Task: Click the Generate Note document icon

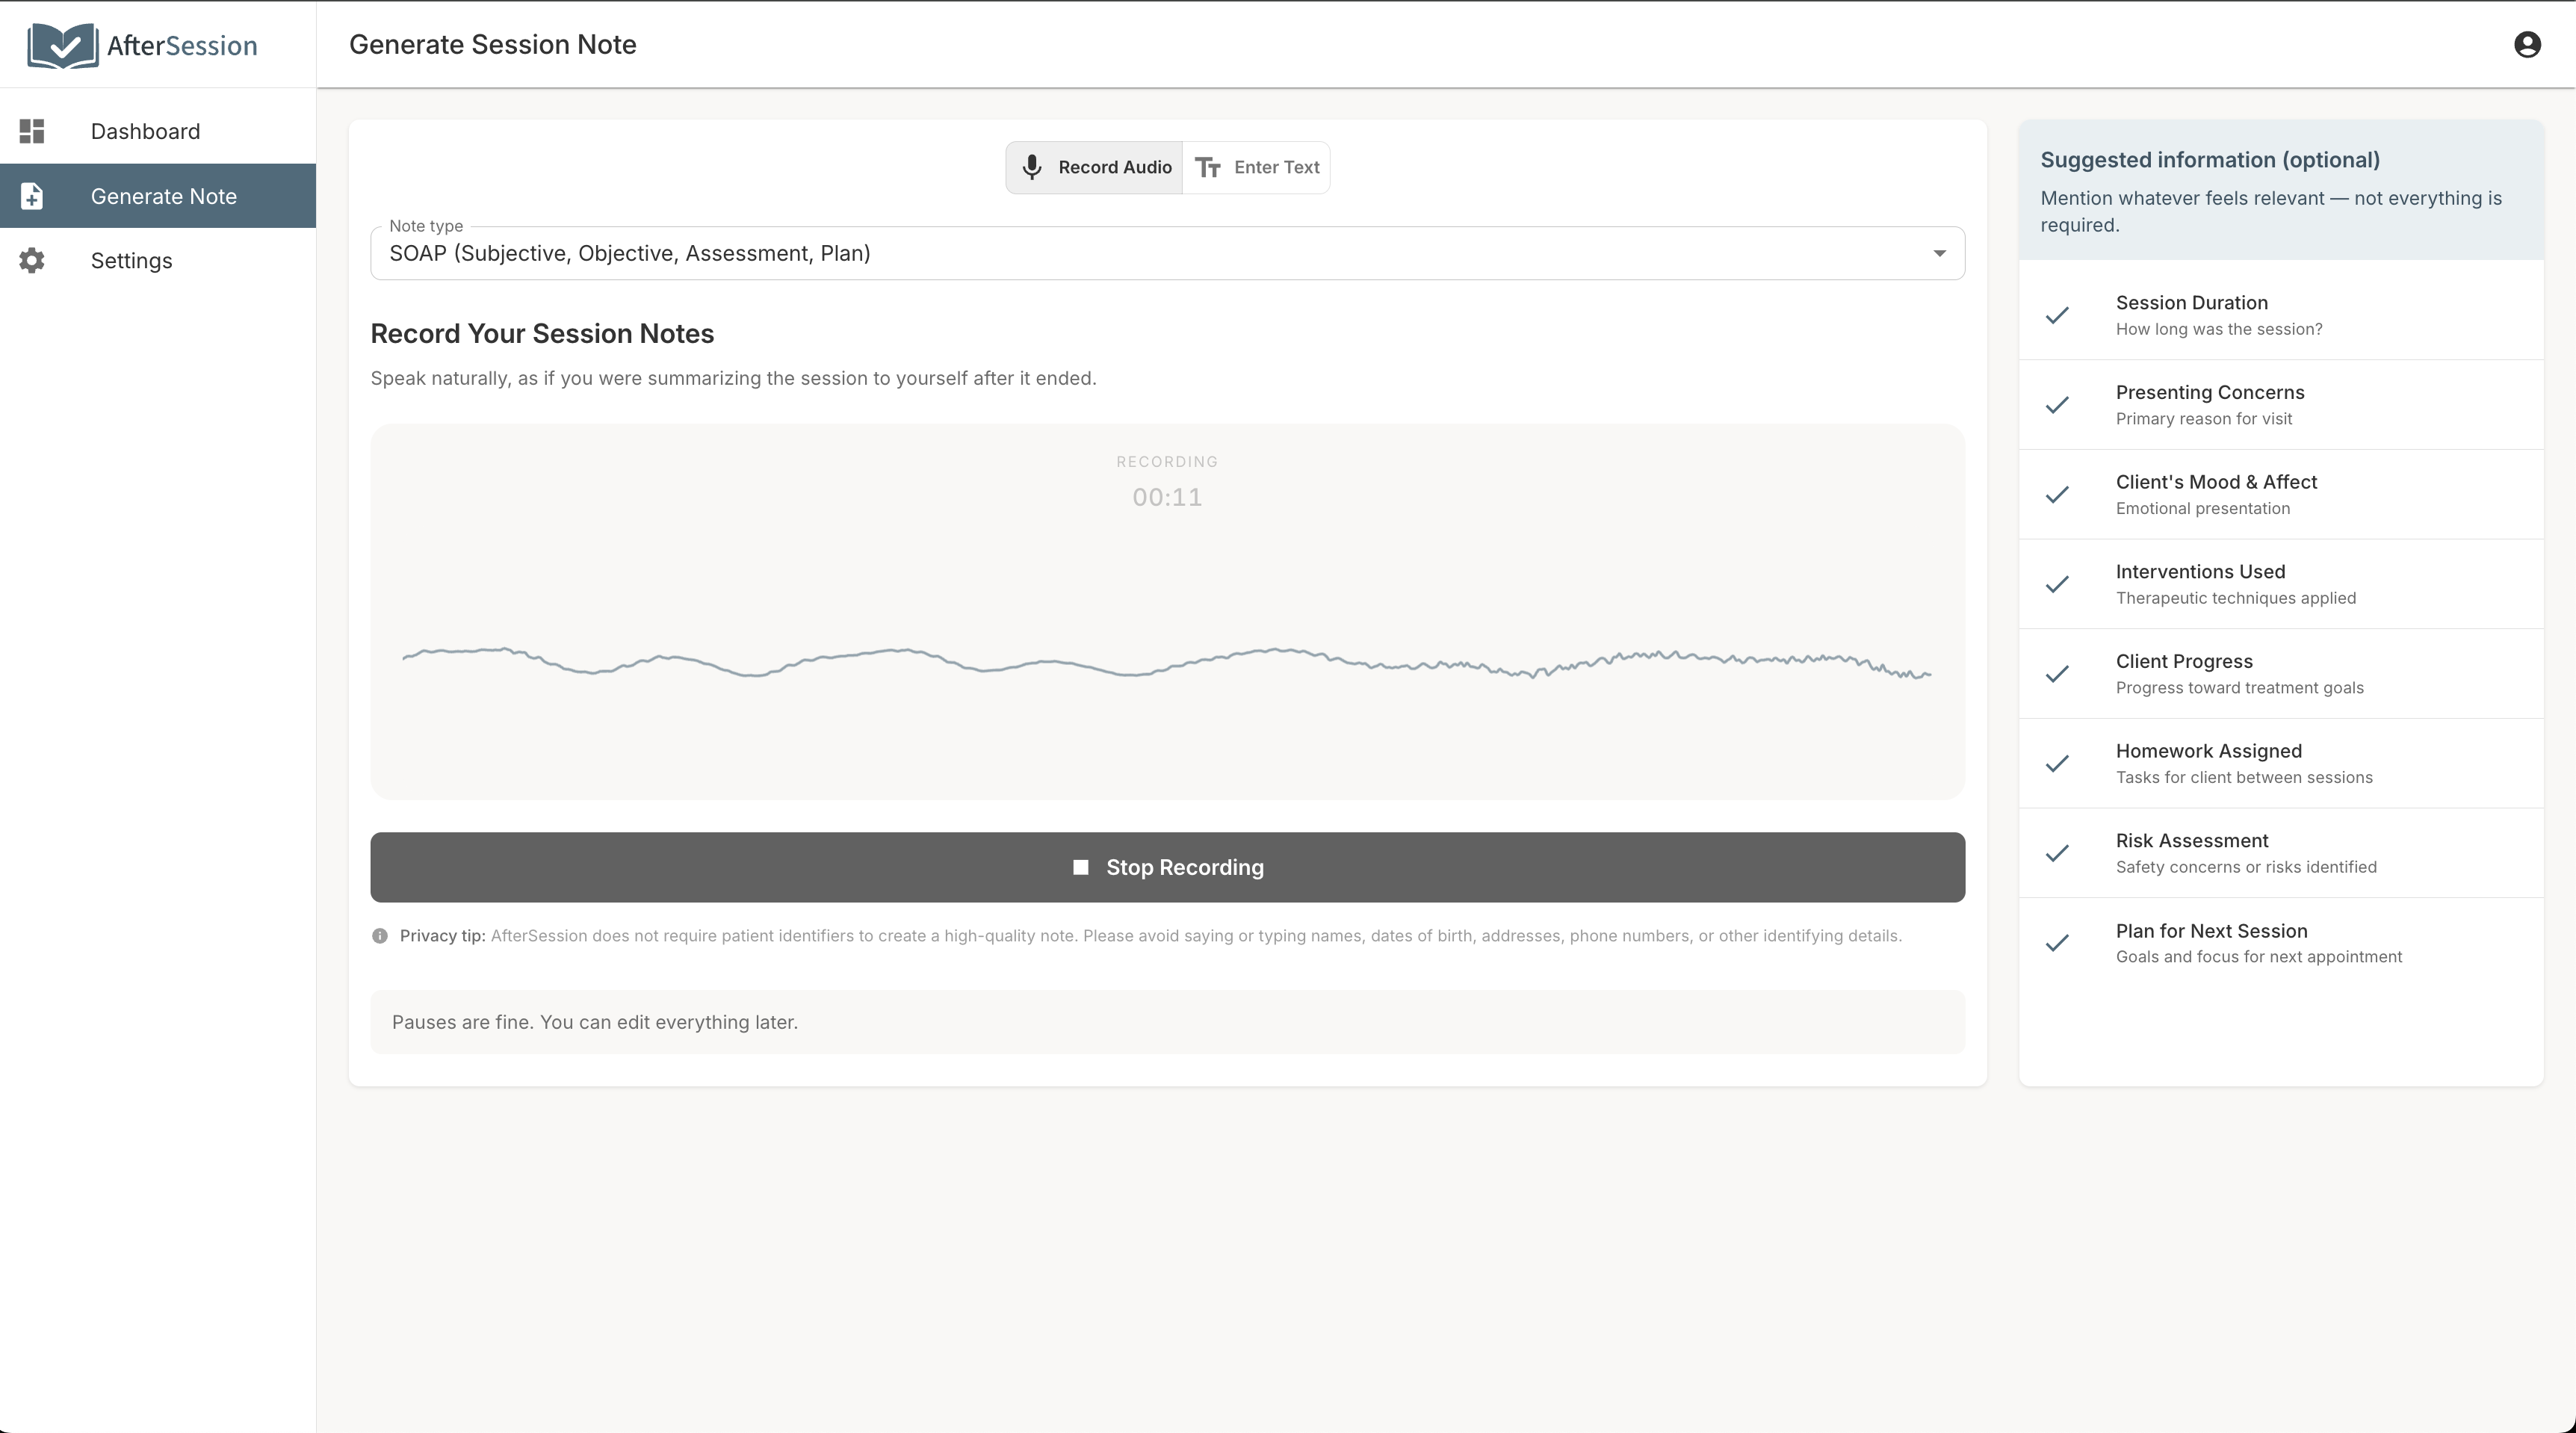Action: pyautogui.click(x=31, y=196)
